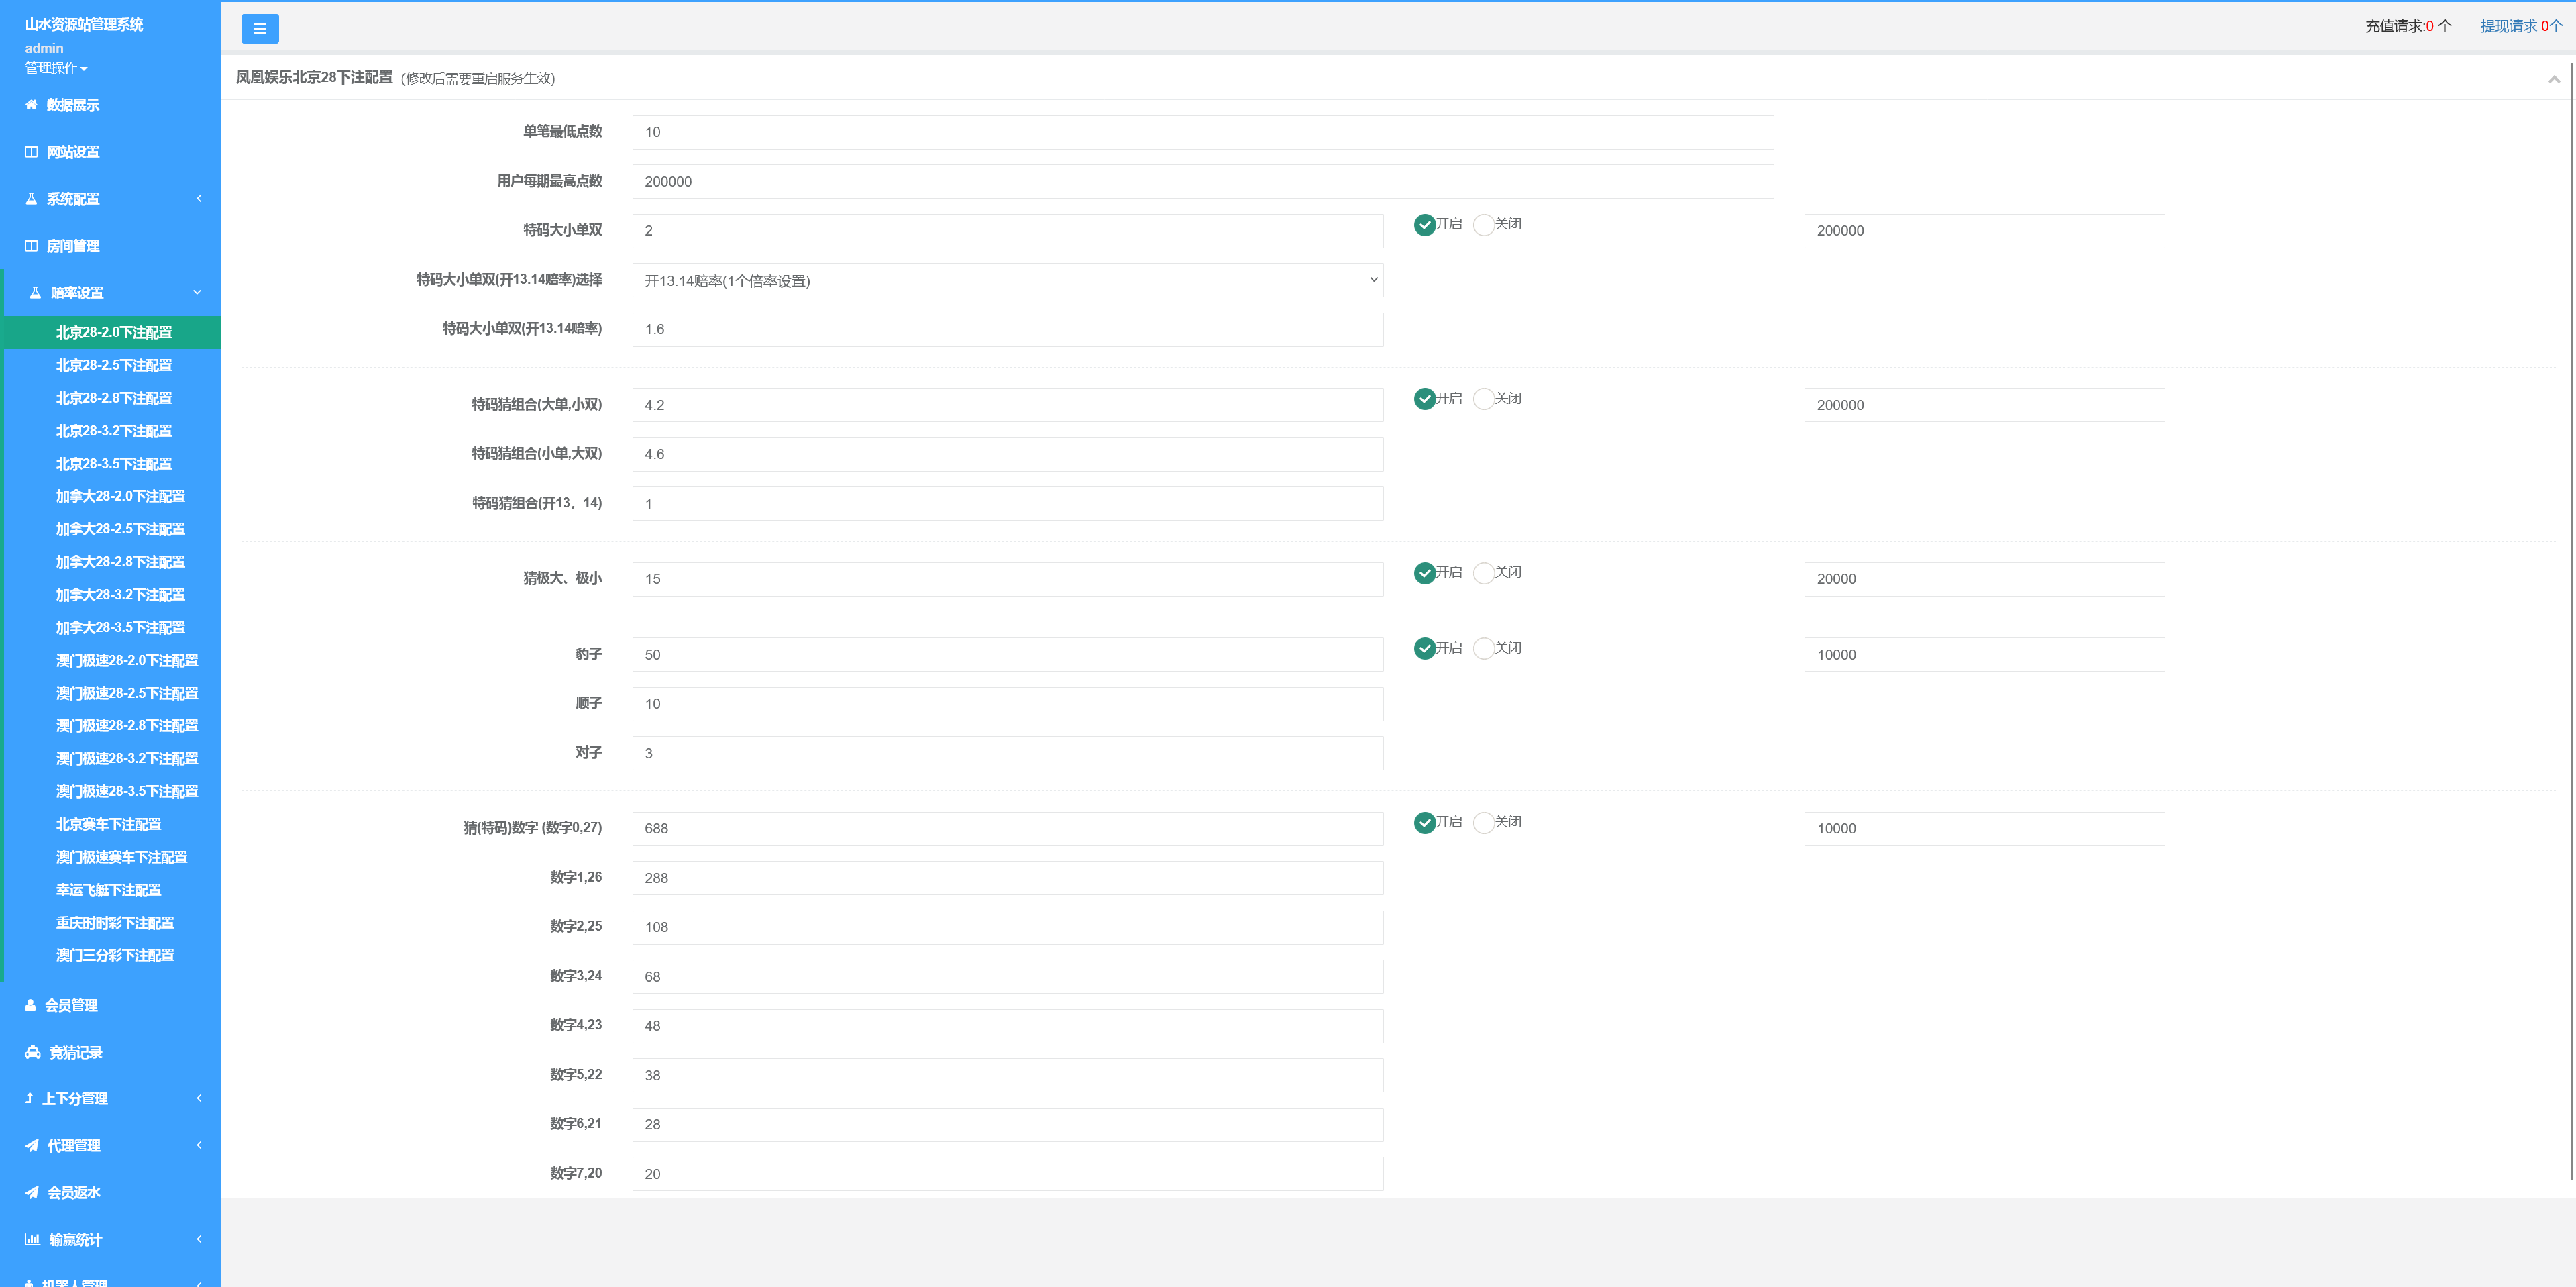Open 北京赛车下注配置 menu item
The width and height of the screenshot is (2576, 1287).
[x=108, y=825]
